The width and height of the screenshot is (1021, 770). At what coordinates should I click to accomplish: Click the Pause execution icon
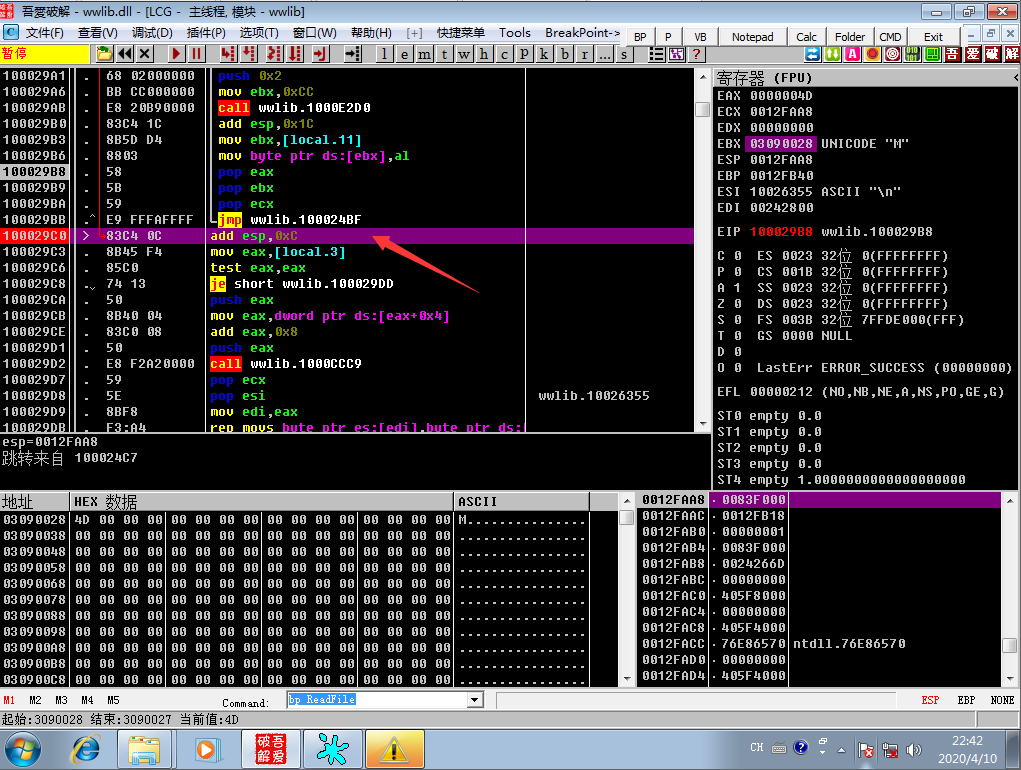point(197,54)
